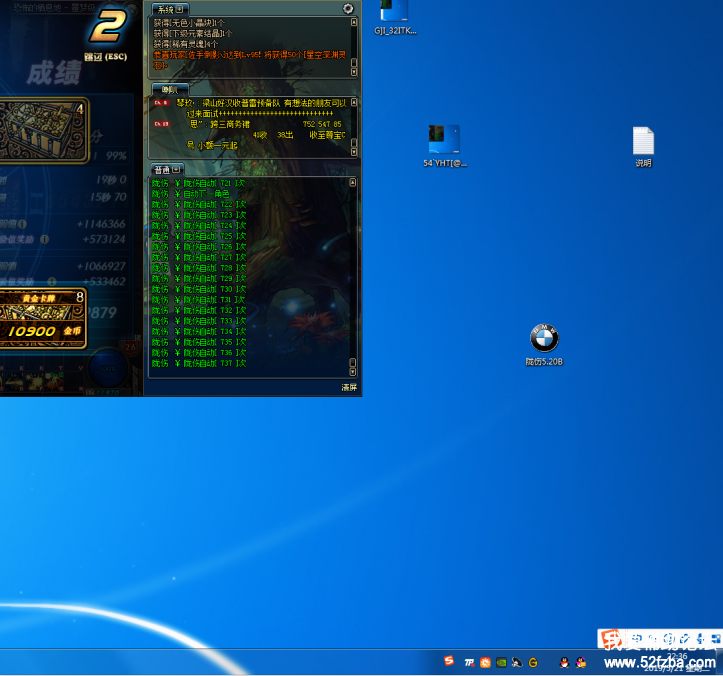Viewport: 723px width, 676px height.
Task: Click the 清屏 clear screen button
Action: click(x=349, y=387)
